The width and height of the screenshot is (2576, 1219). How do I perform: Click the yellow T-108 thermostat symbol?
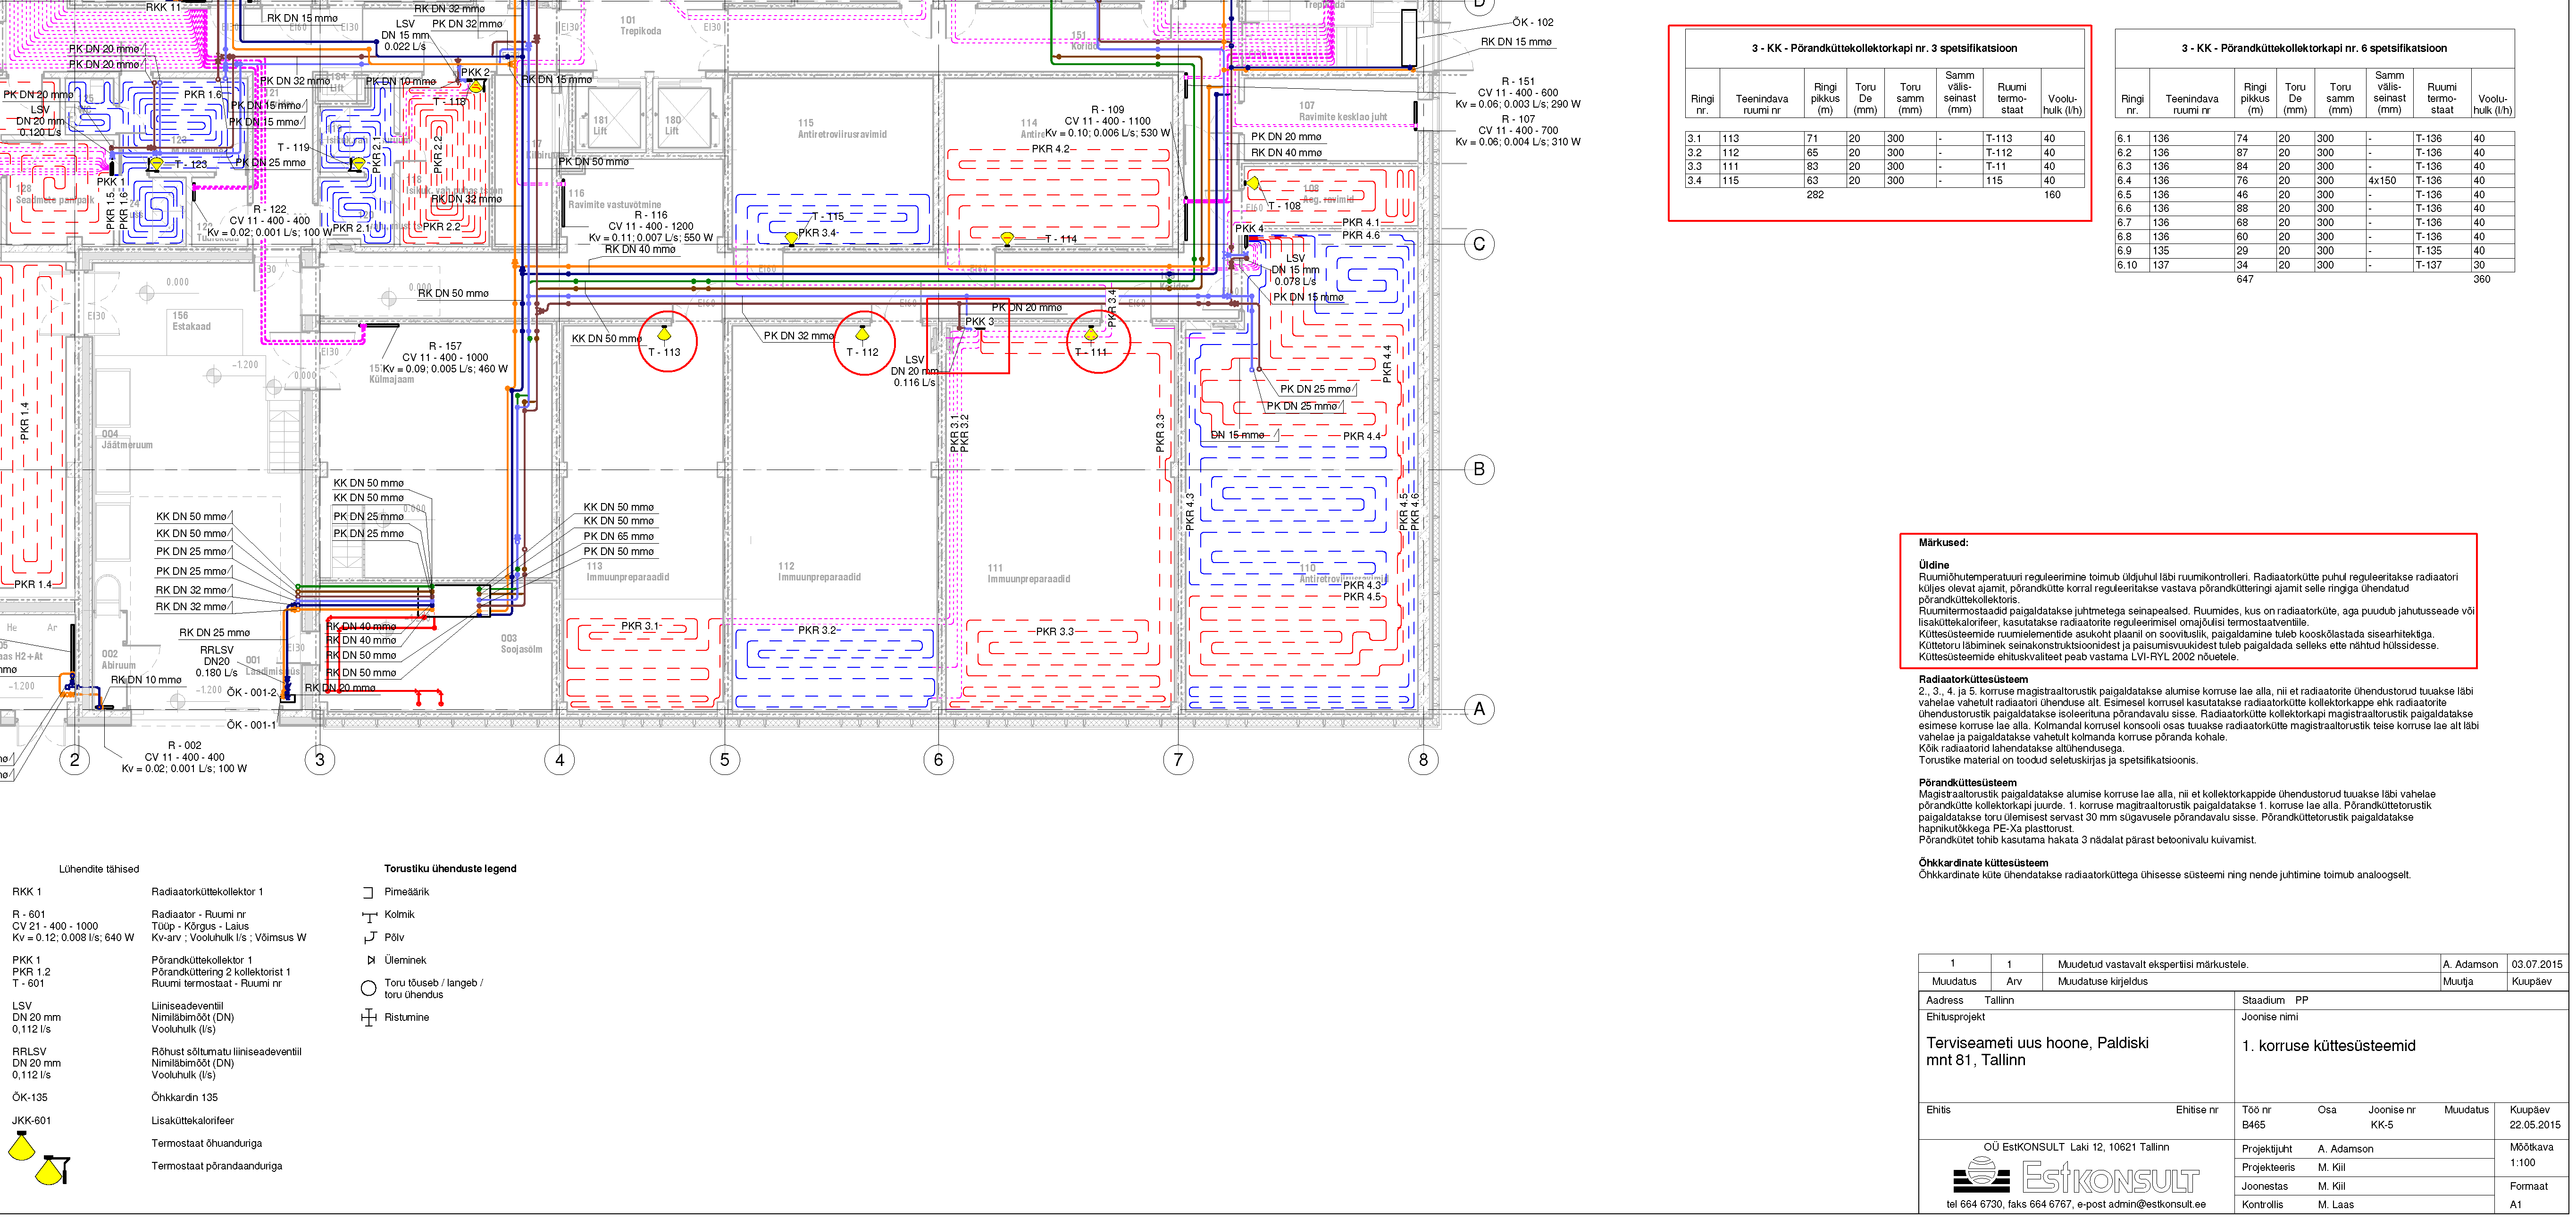point(1253,184)
